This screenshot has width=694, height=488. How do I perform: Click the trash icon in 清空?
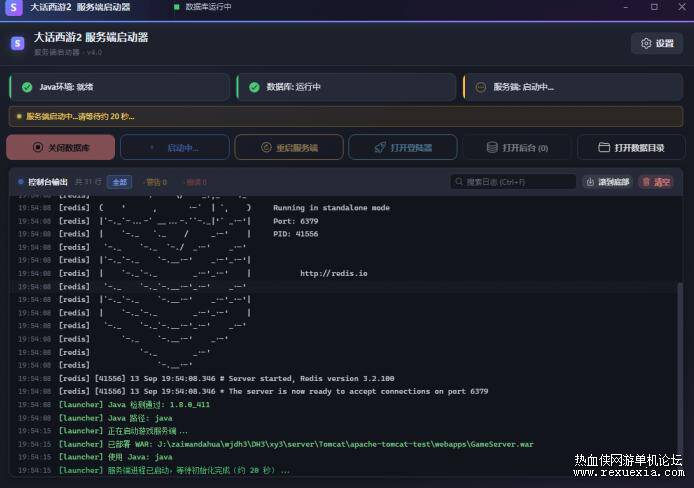(646, 182)
